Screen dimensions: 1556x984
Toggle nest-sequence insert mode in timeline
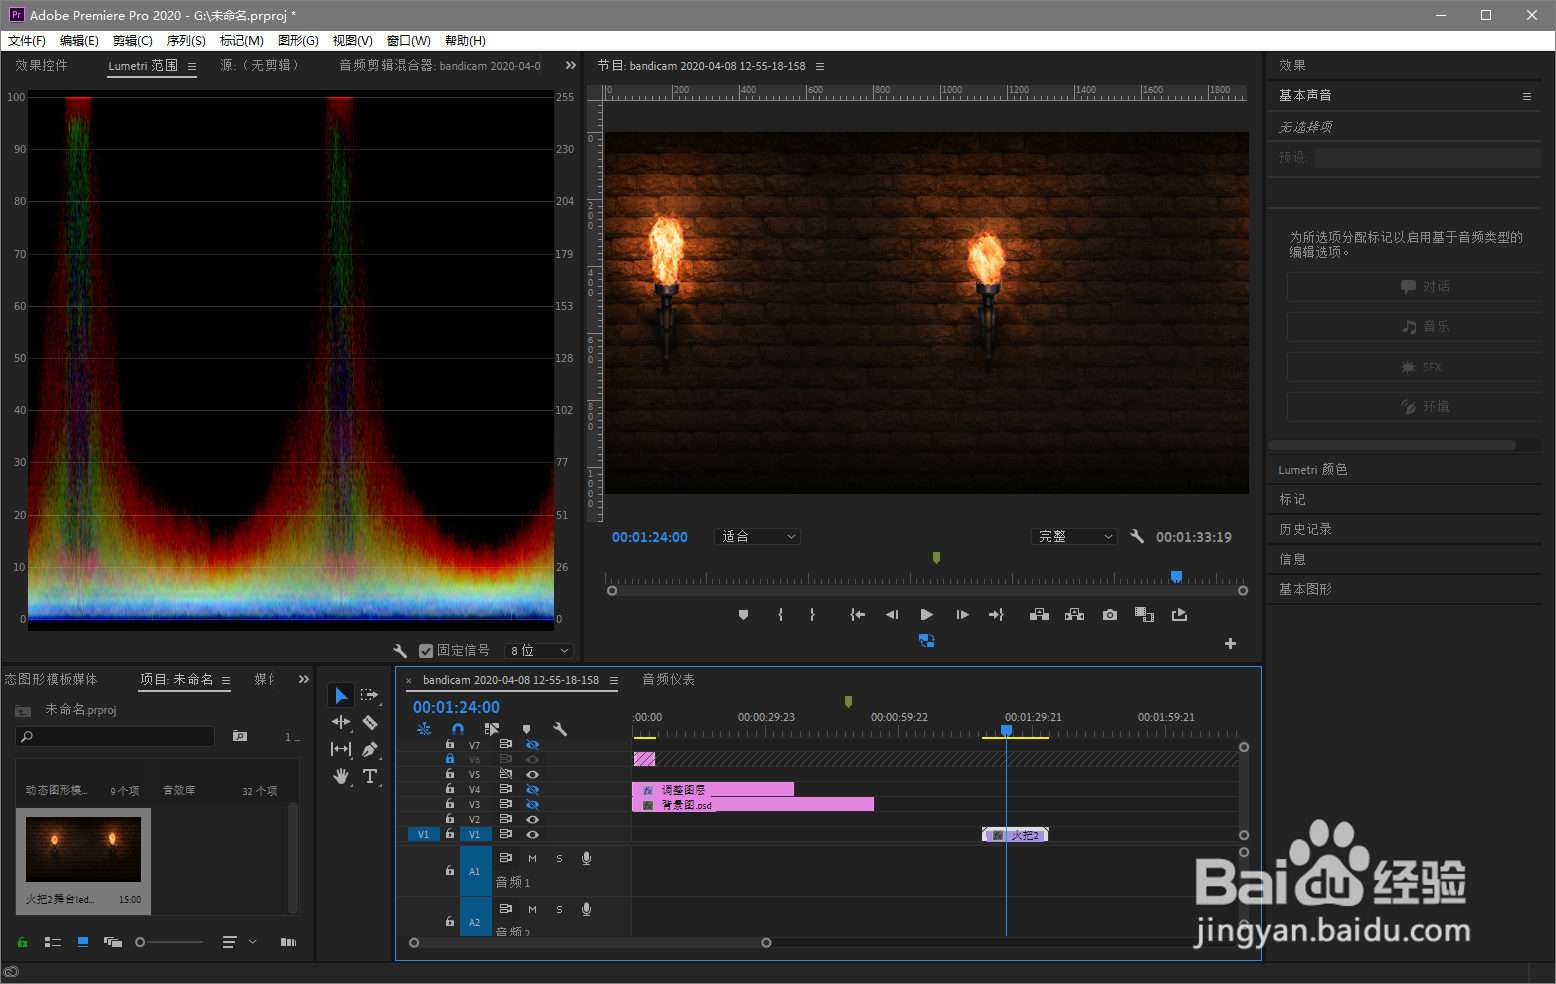pyautogui.click(x=424, y=729)
